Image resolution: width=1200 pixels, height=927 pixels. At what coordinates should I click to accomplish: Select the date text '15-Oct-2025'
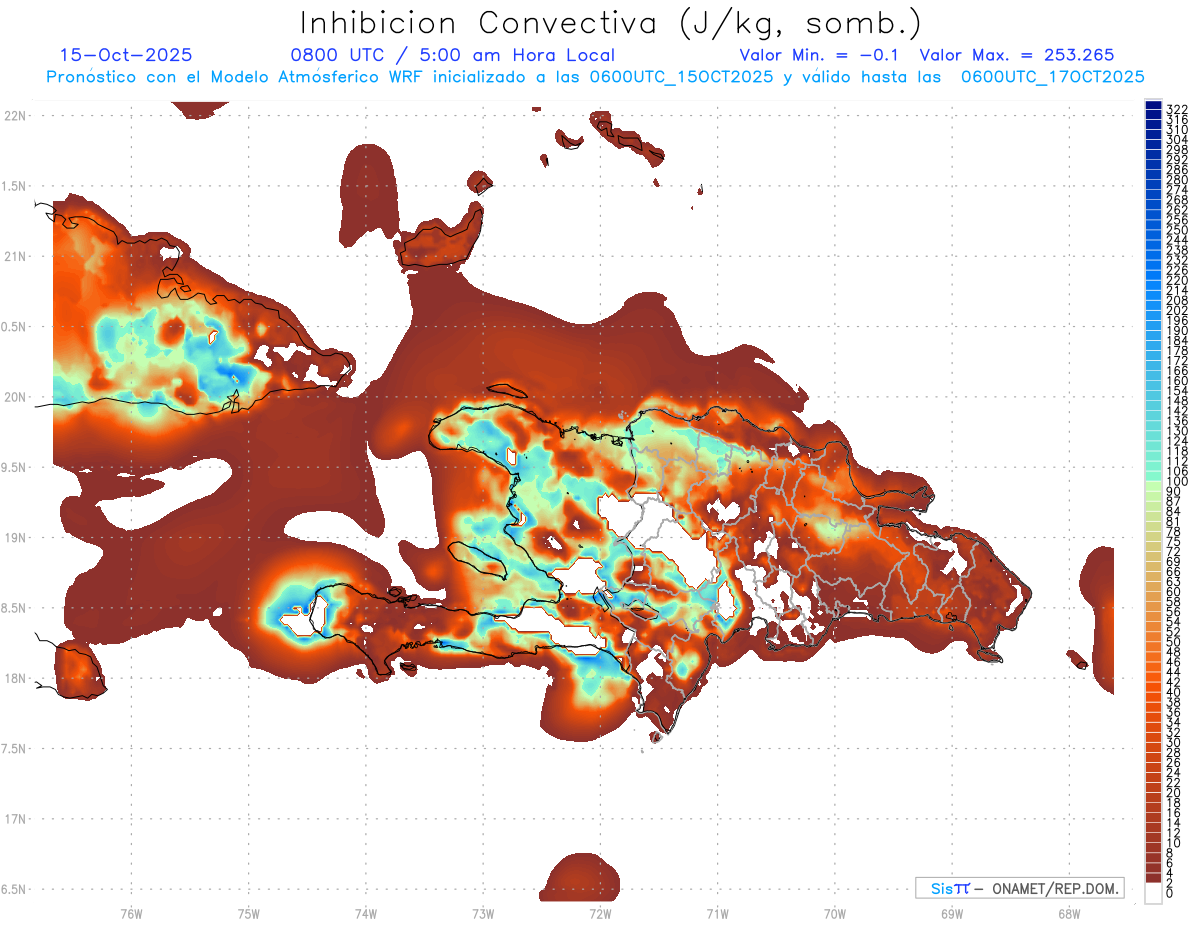tap(126, 55)
